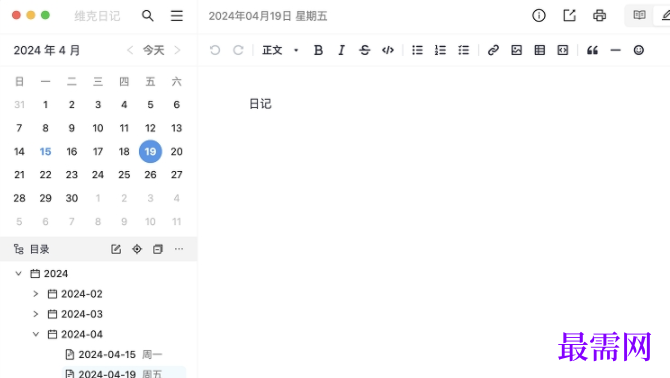
Task: Insert a code block
Action: 563,50
